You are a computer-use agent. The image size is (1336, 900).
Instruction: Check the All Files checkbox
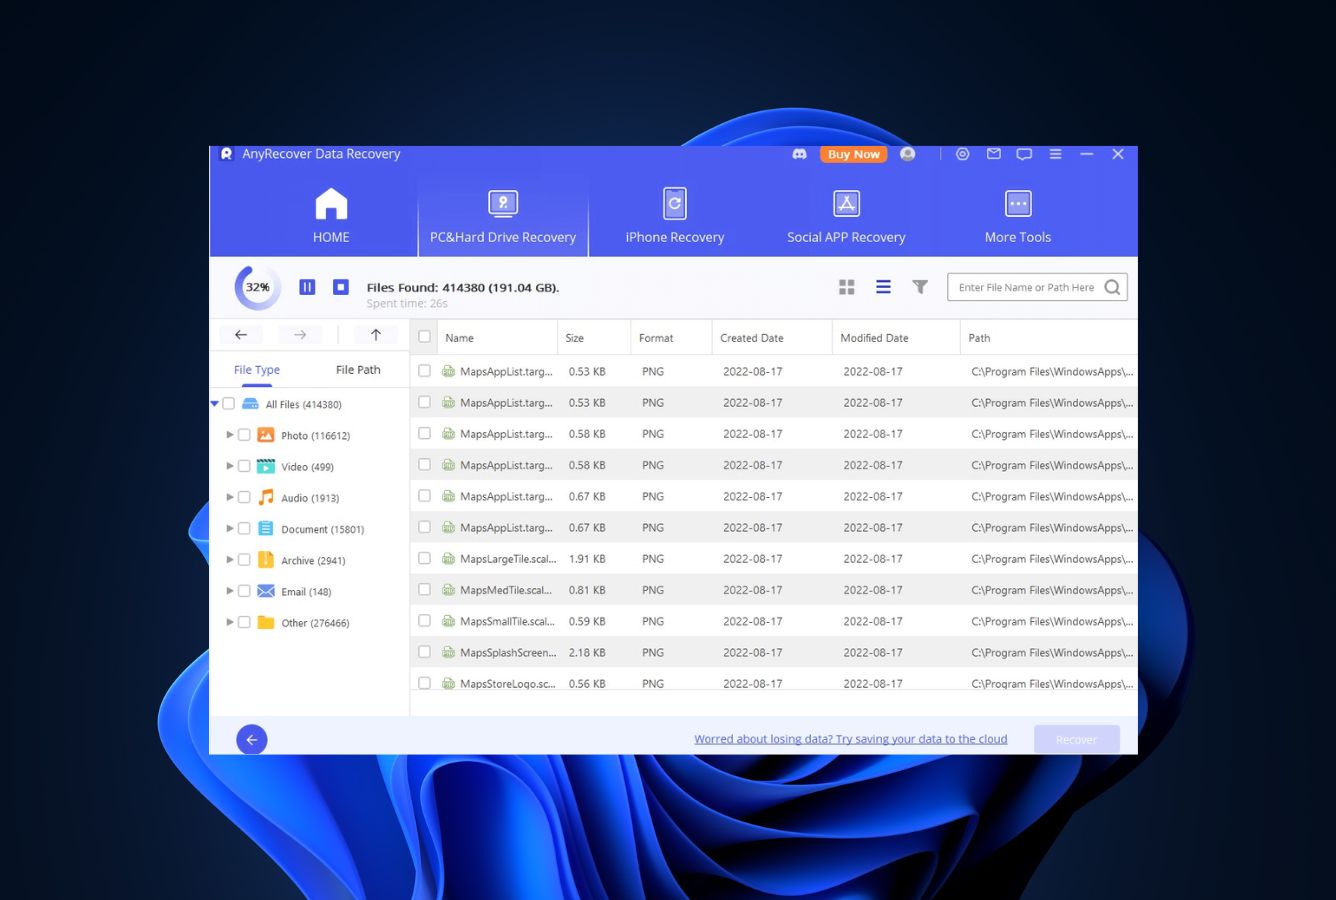point(229,404)
